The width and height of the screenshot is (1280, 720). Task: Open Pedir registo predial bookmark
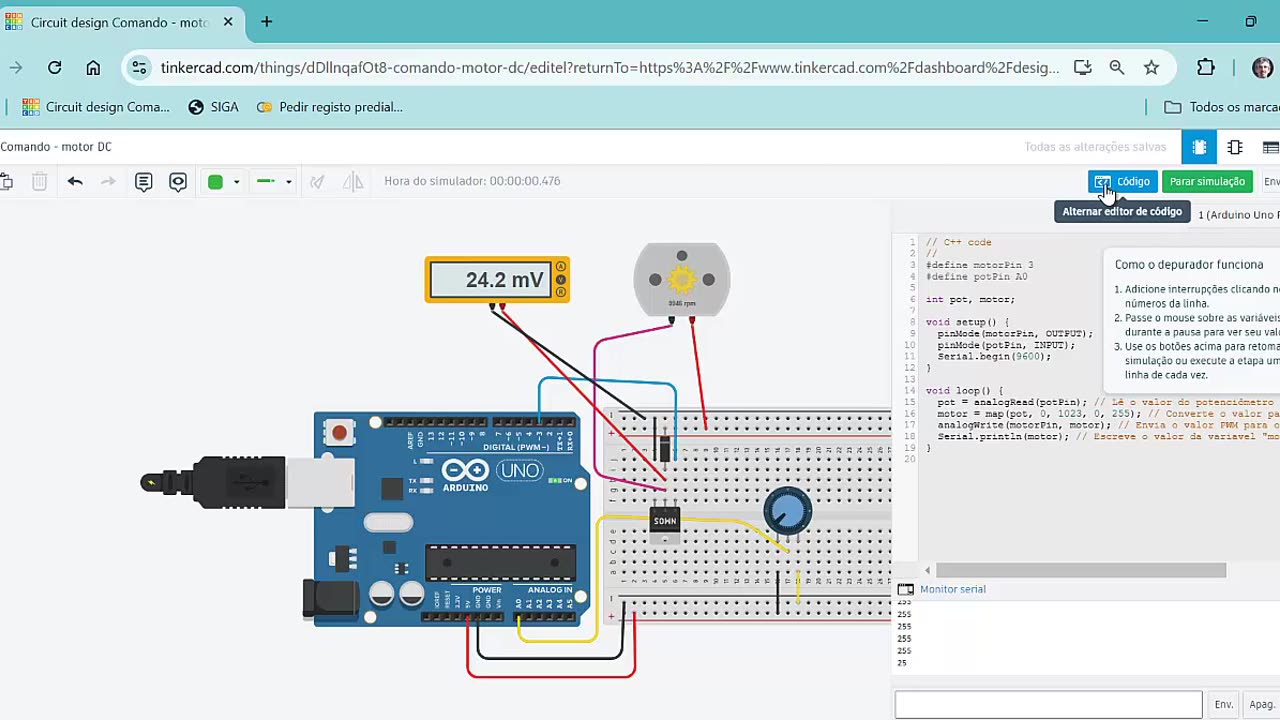click(x=329, y=107)
